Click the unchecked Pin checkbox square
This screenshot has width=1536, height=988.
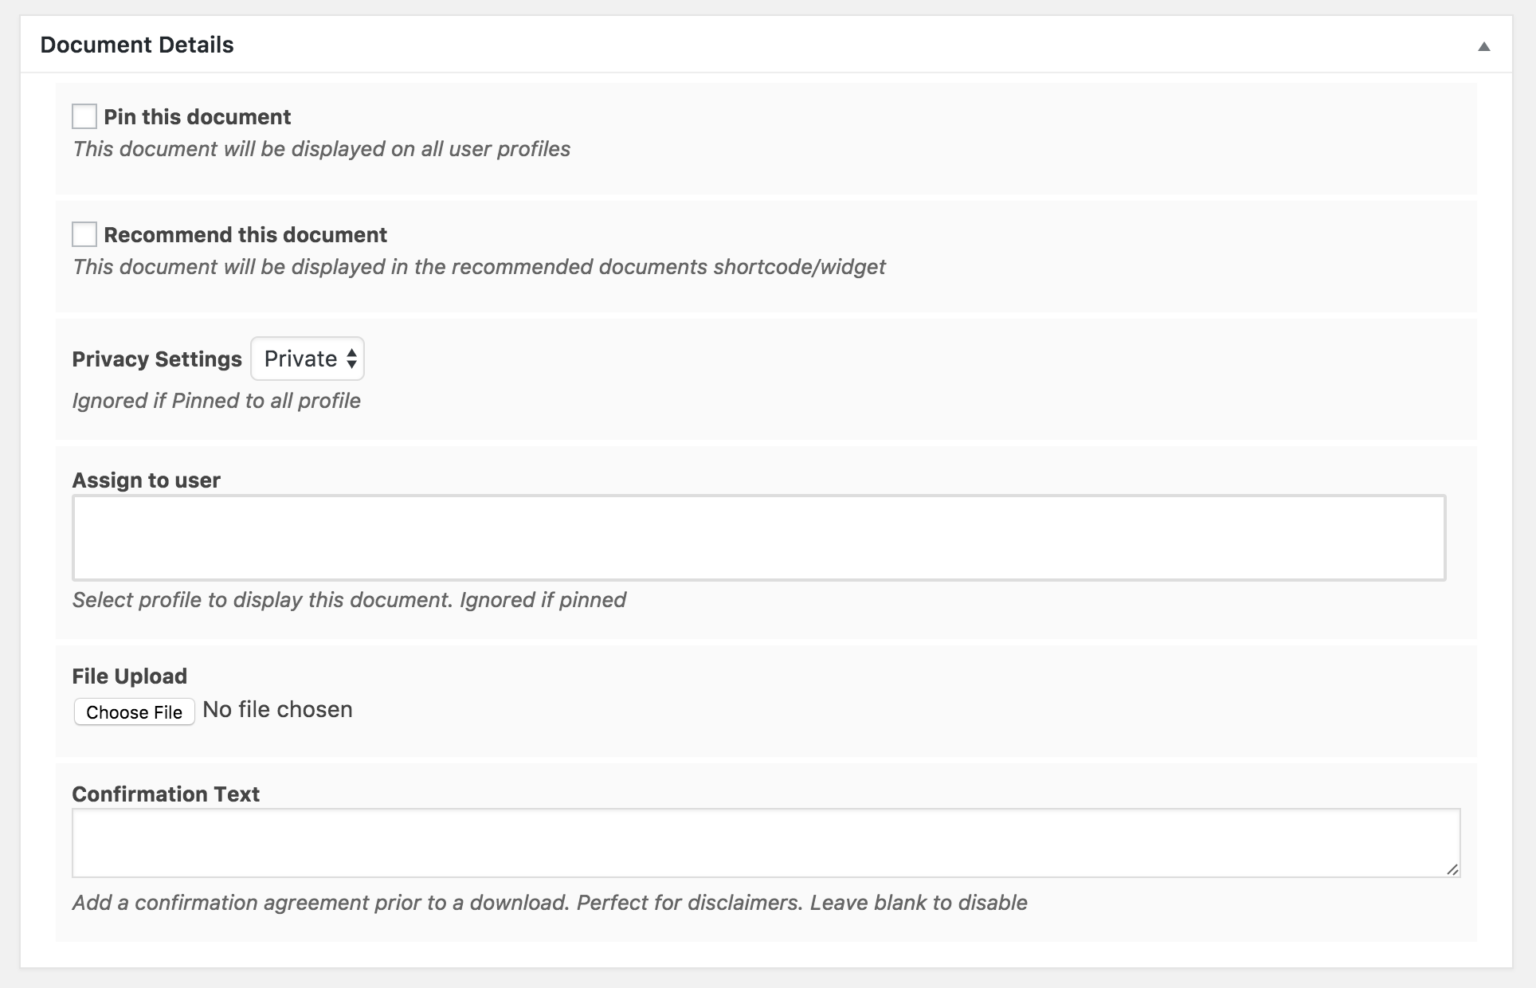(x=83, y=116)
